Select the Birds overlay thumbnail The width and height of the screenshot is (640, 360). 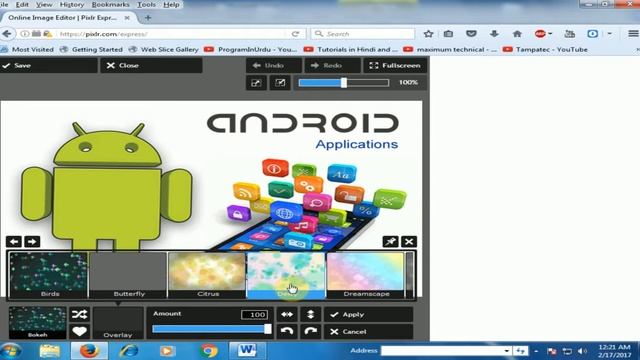coord(49,275)
